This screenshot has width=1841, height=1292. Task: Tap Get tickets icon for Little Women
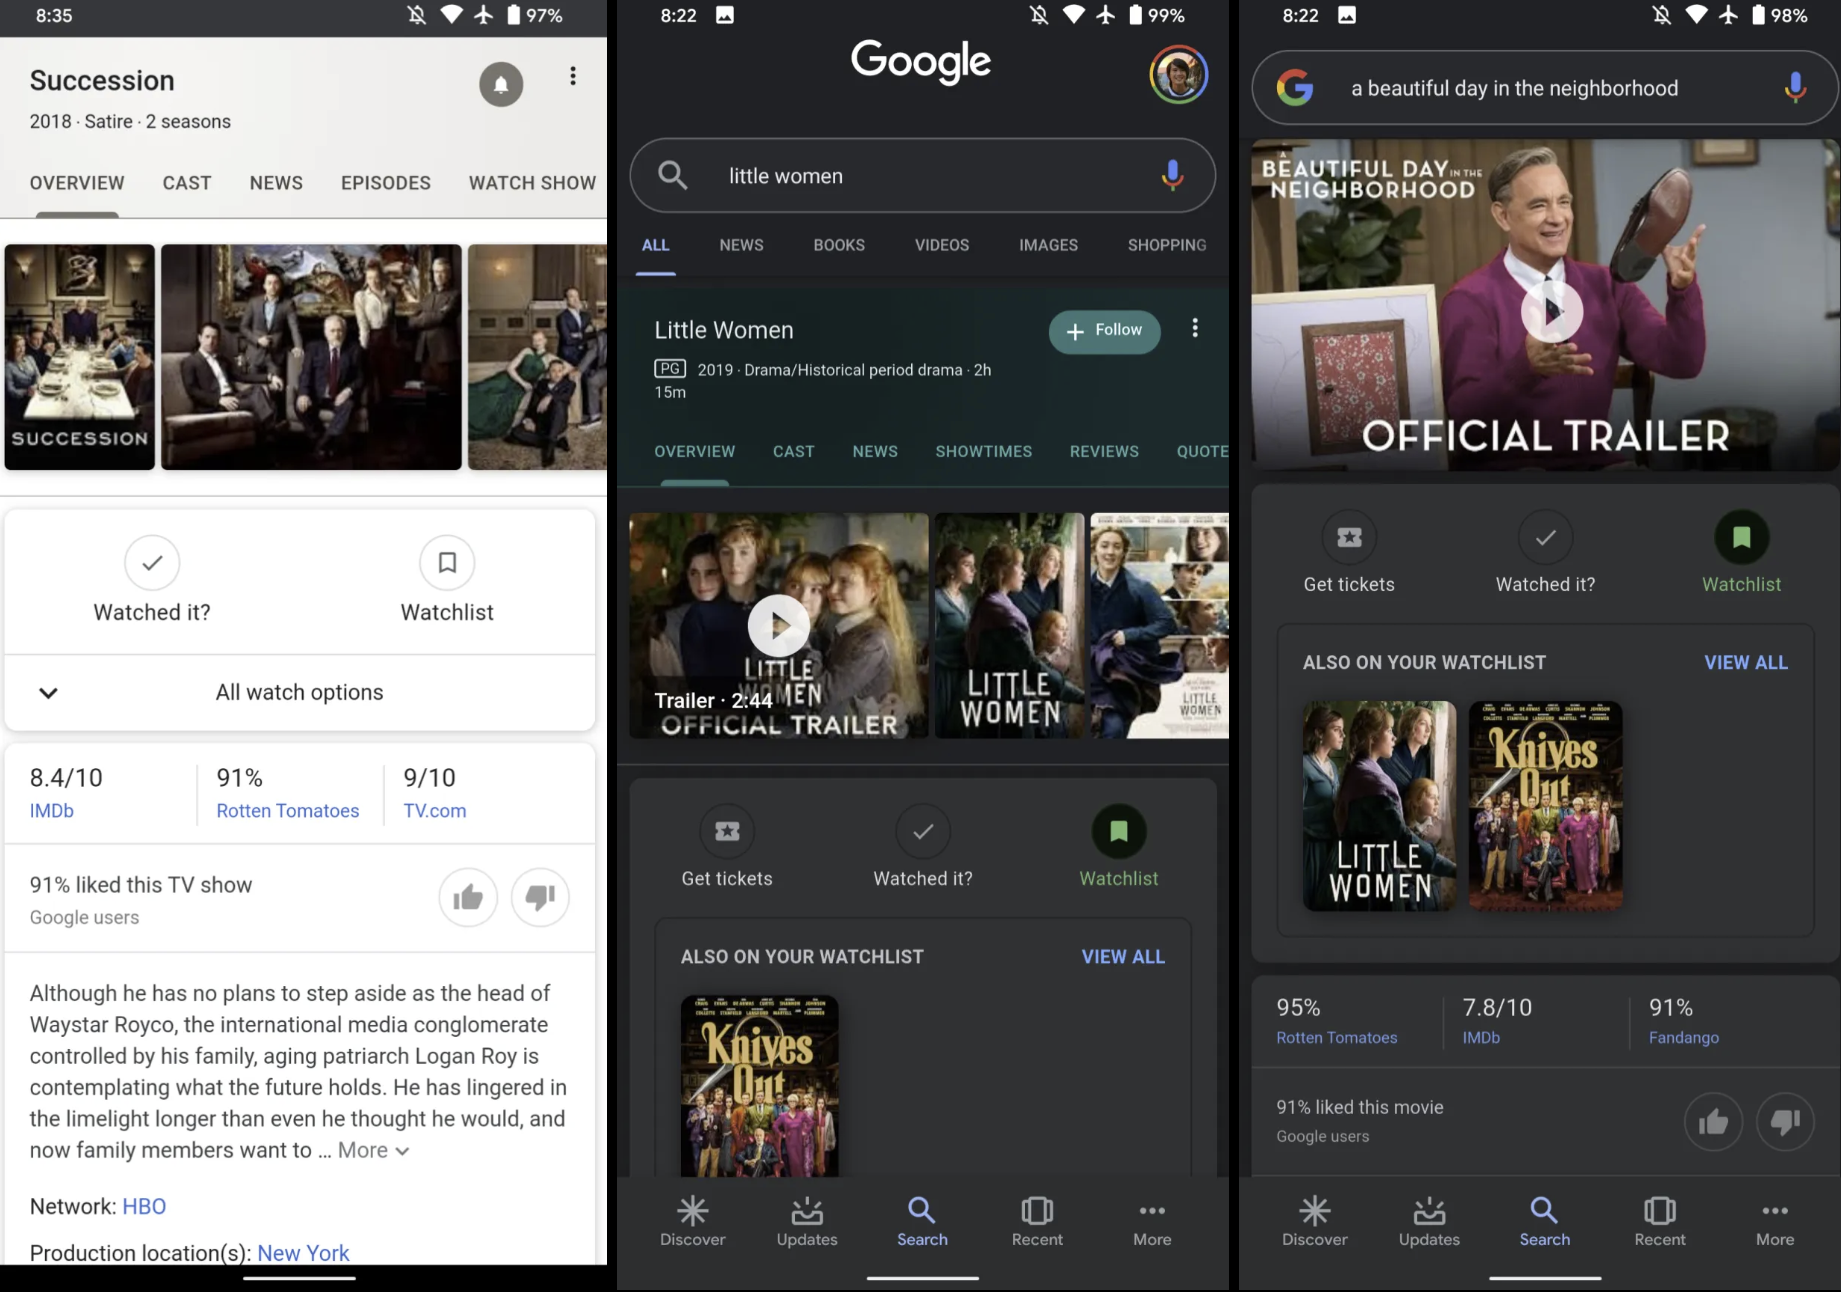727,831
